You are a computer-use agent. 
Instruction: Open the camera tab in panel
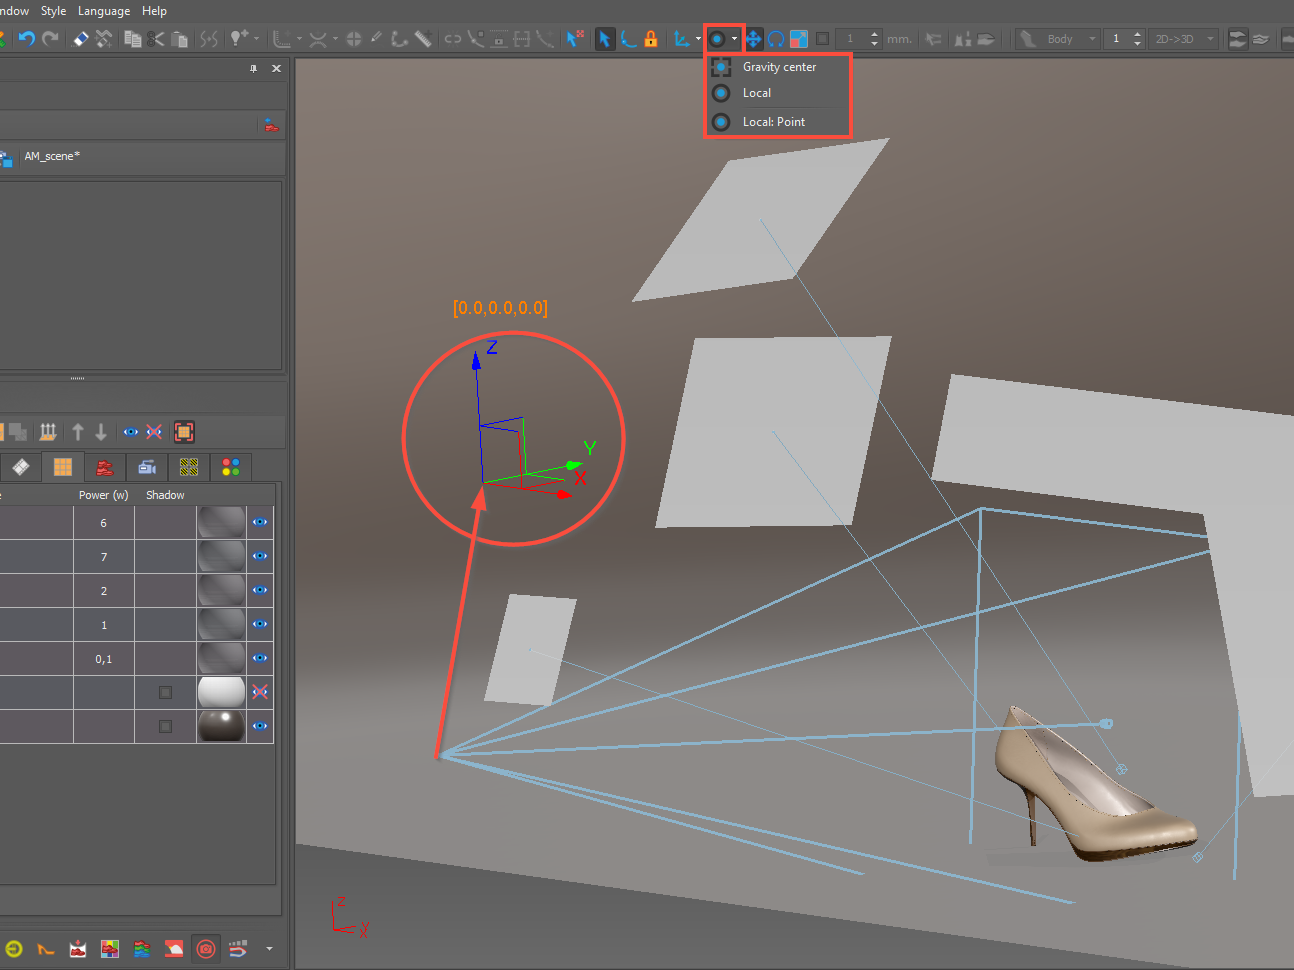tap(147, 467)
